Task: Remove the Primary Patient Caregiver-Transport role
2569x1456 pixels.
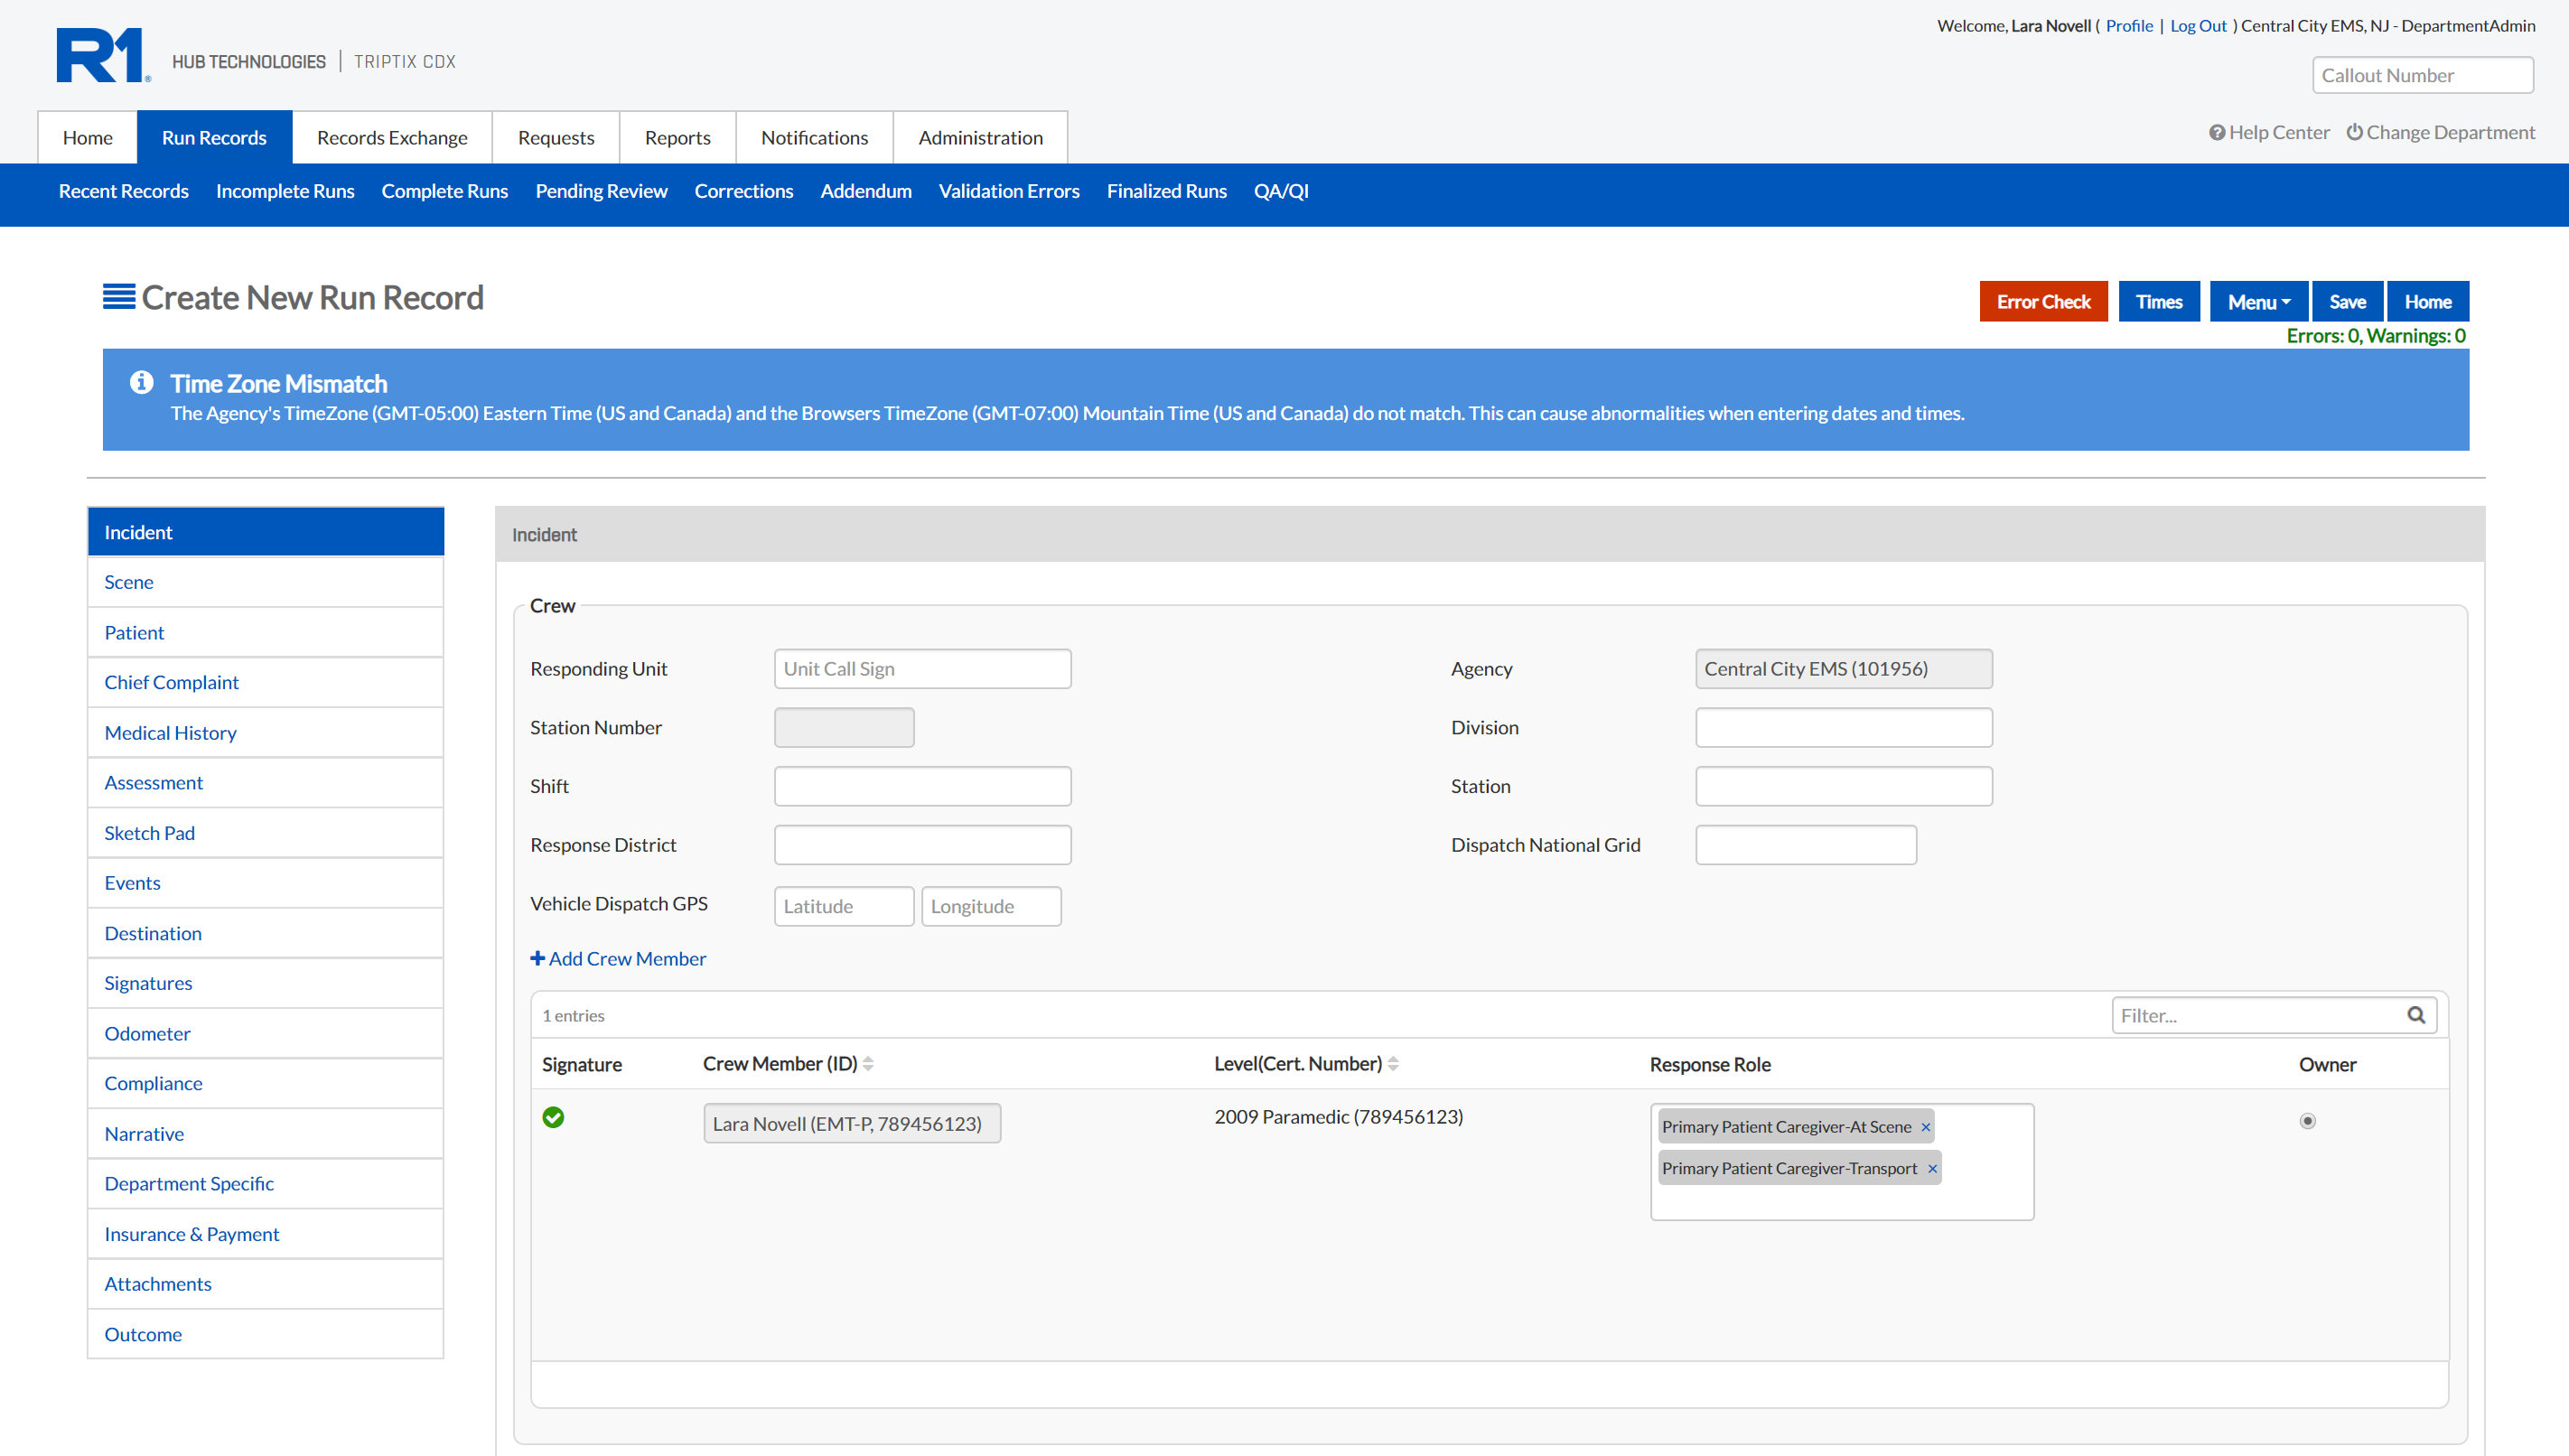Action: point(1932,1168)
